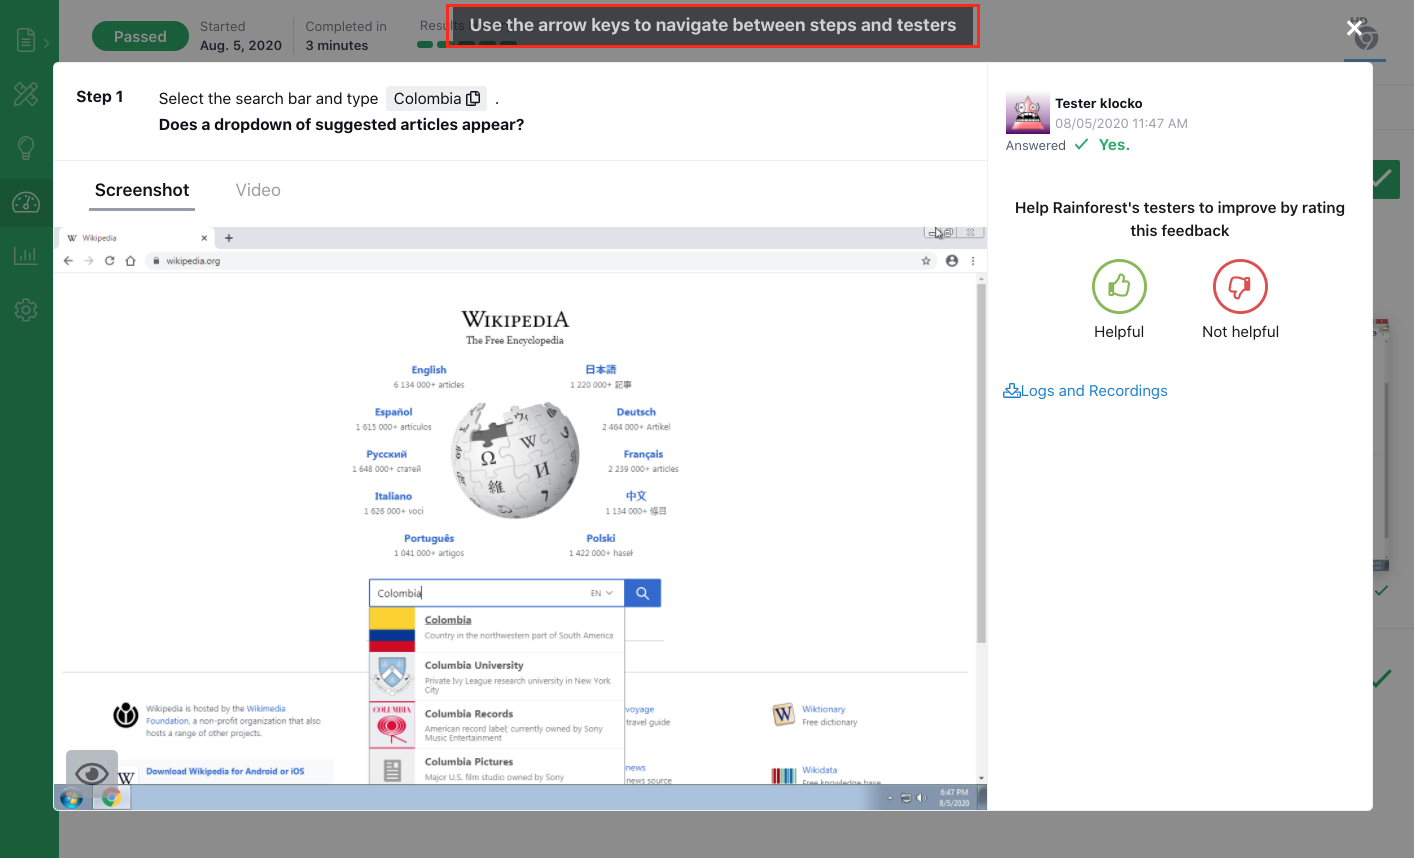The image size is (1414, 858).
Task: Click the browser home icon in screenshot
Action: [130, 260]
